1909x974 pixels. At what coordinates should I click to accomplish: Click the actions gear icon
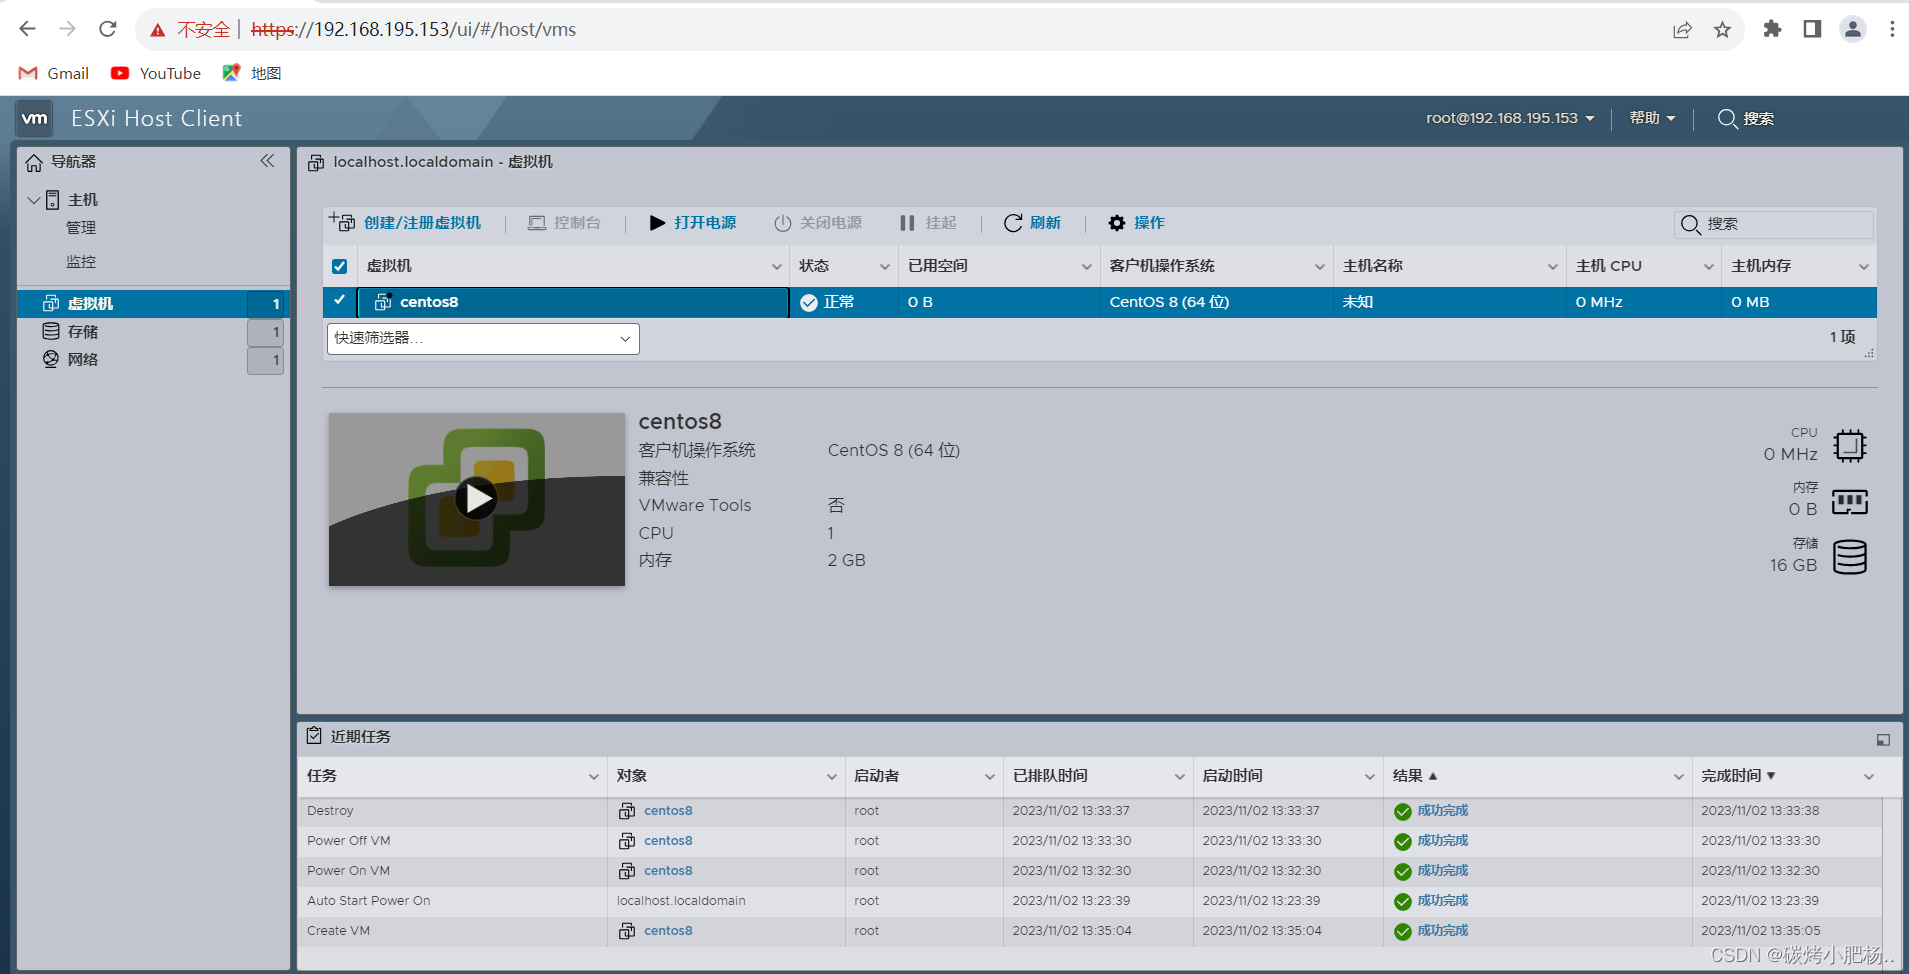[x=1117, y=223]
